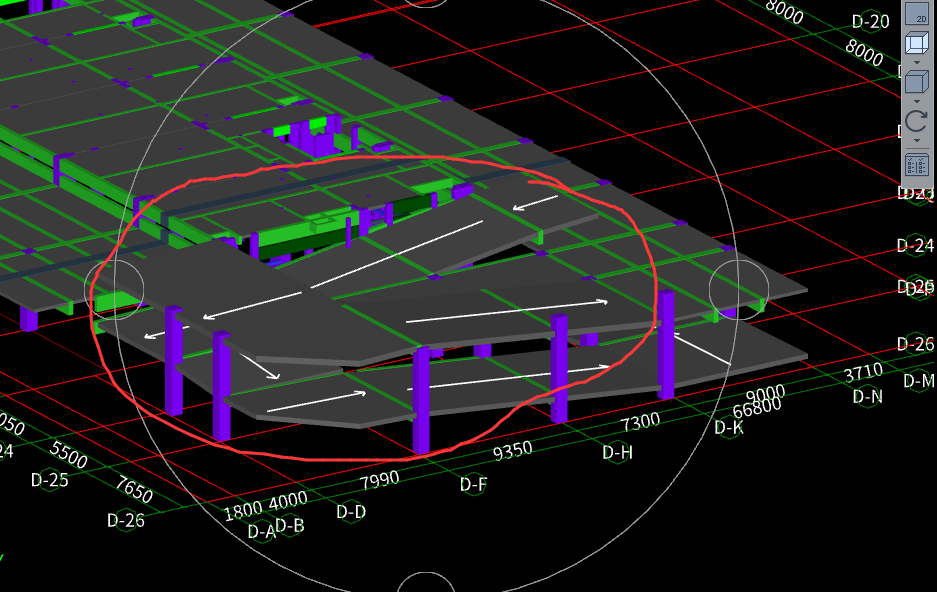Click the rotate view arrow icon
This screenshot has width=937, height=592.
point(917,121)
